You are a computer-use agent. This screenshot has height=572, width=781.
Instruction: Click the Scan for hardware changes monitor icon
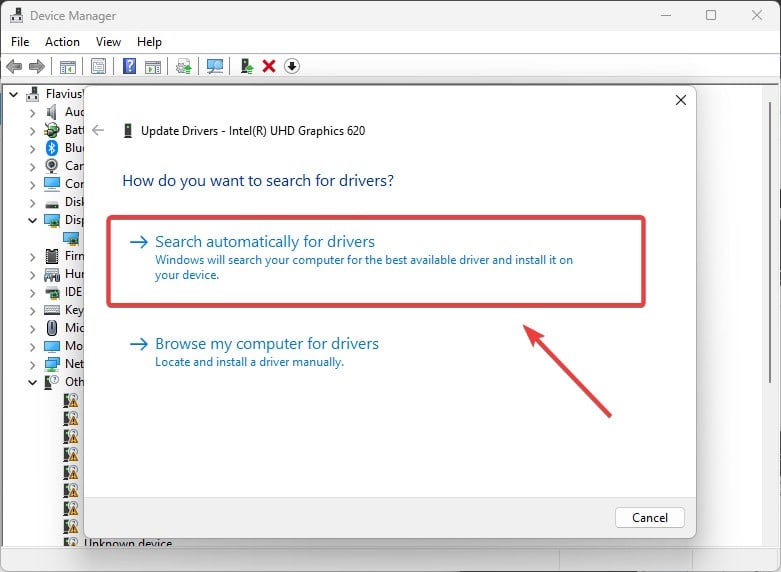[215, 66]
